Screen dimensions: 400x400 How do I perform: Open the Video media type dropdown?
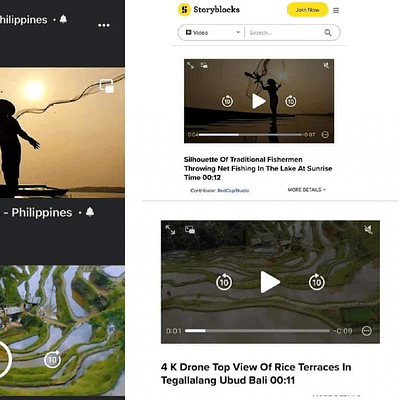click(x=213, y=33)
